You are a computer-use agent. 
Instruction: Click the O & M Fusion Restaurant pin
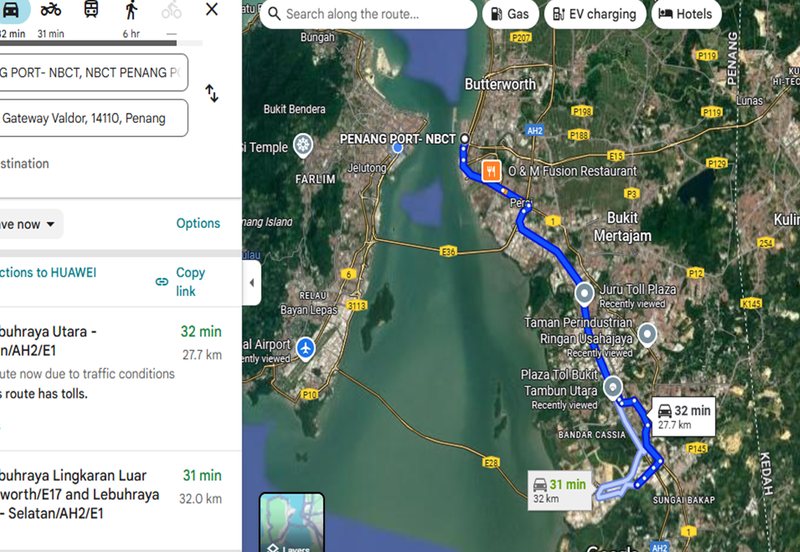(491, 171)
